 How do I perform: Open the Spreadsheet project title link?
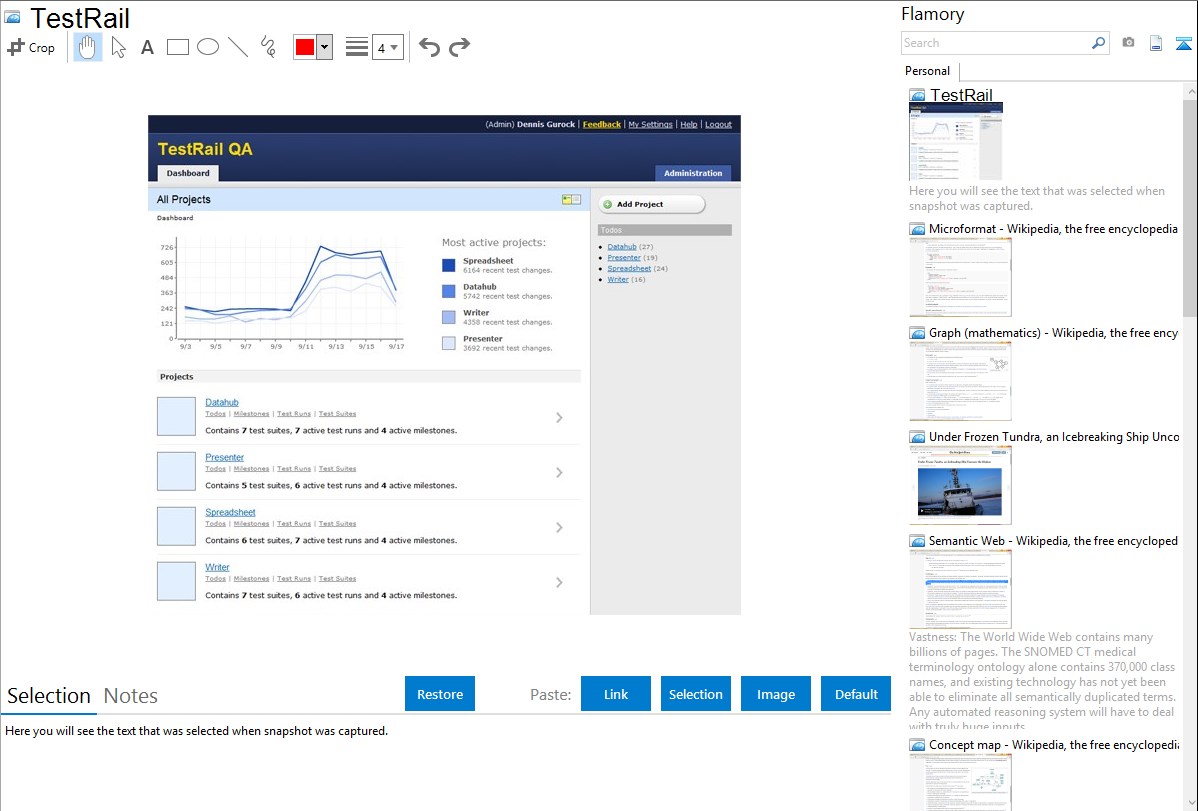(x=230, y=512)
